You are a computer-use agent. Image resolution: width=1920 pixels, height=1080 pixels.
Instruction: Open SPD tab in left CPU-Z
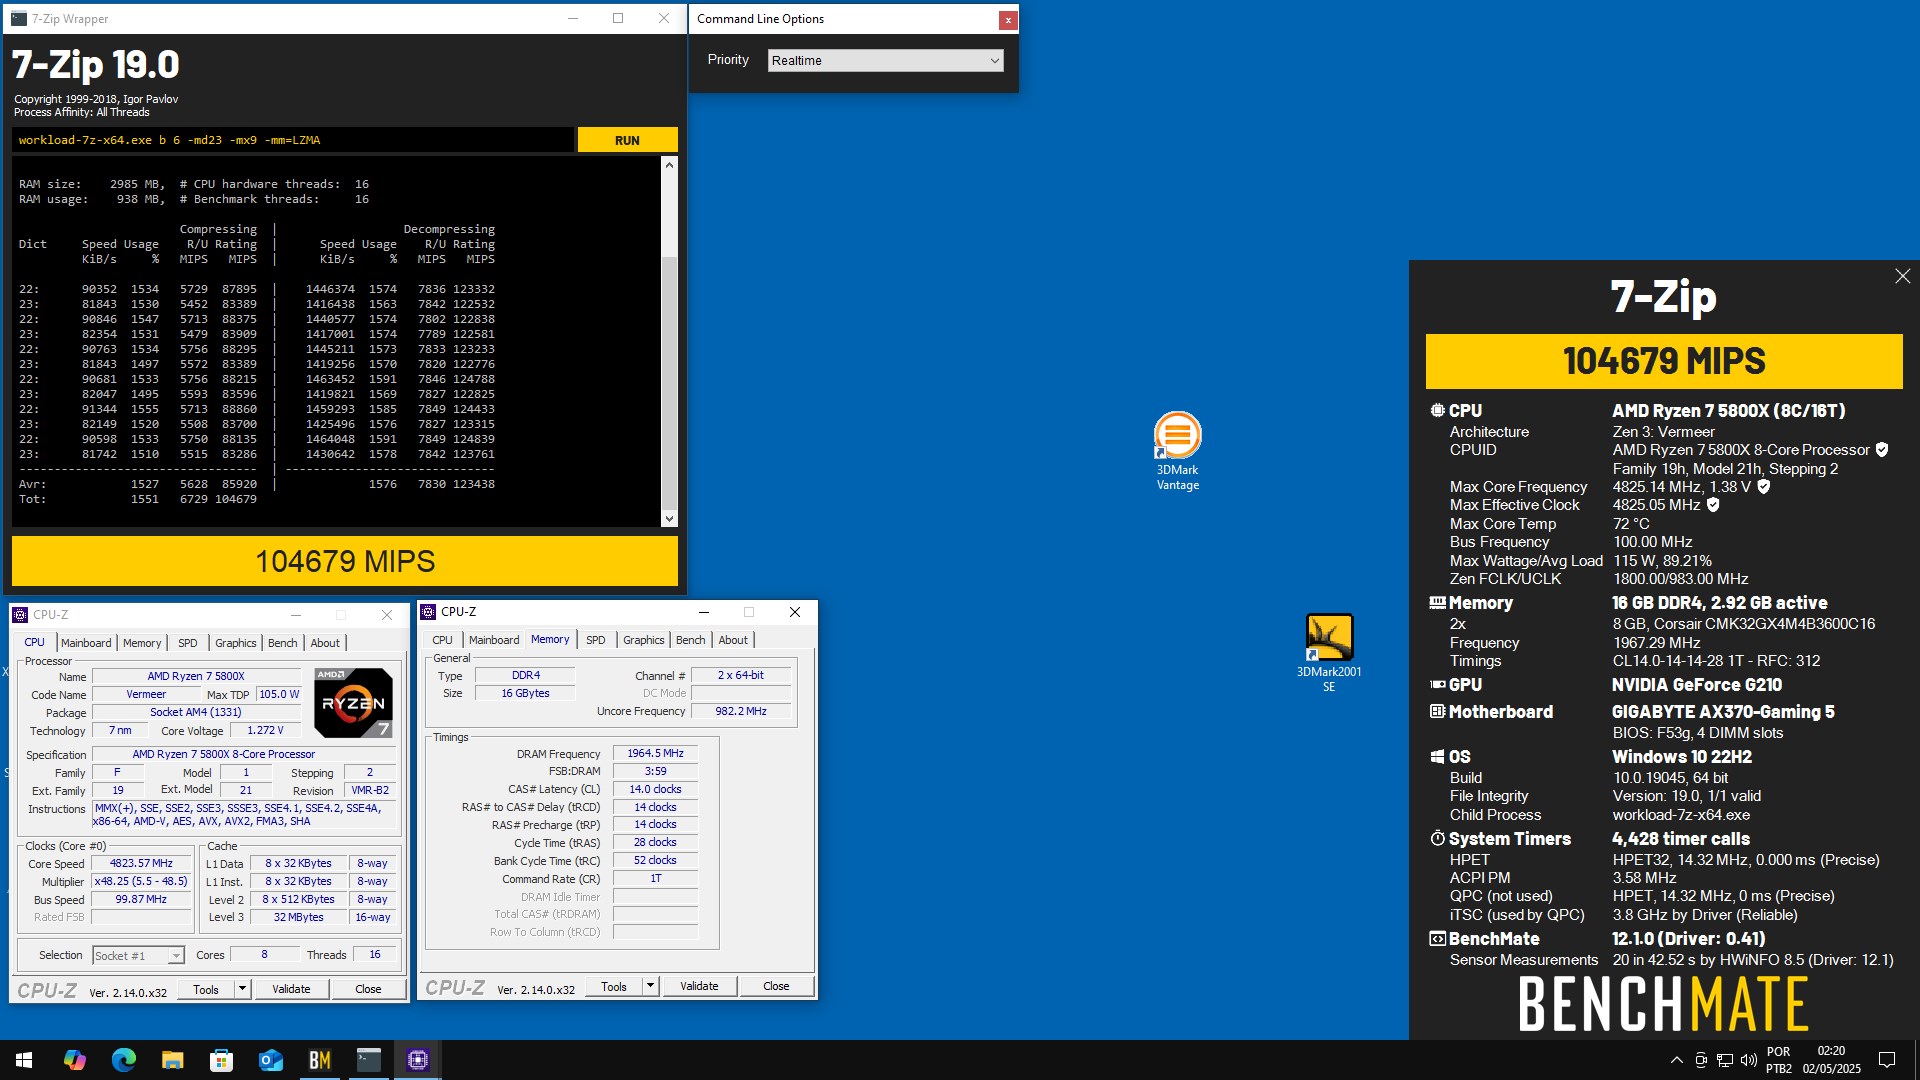pyautogui.click(x=188, y=643)
